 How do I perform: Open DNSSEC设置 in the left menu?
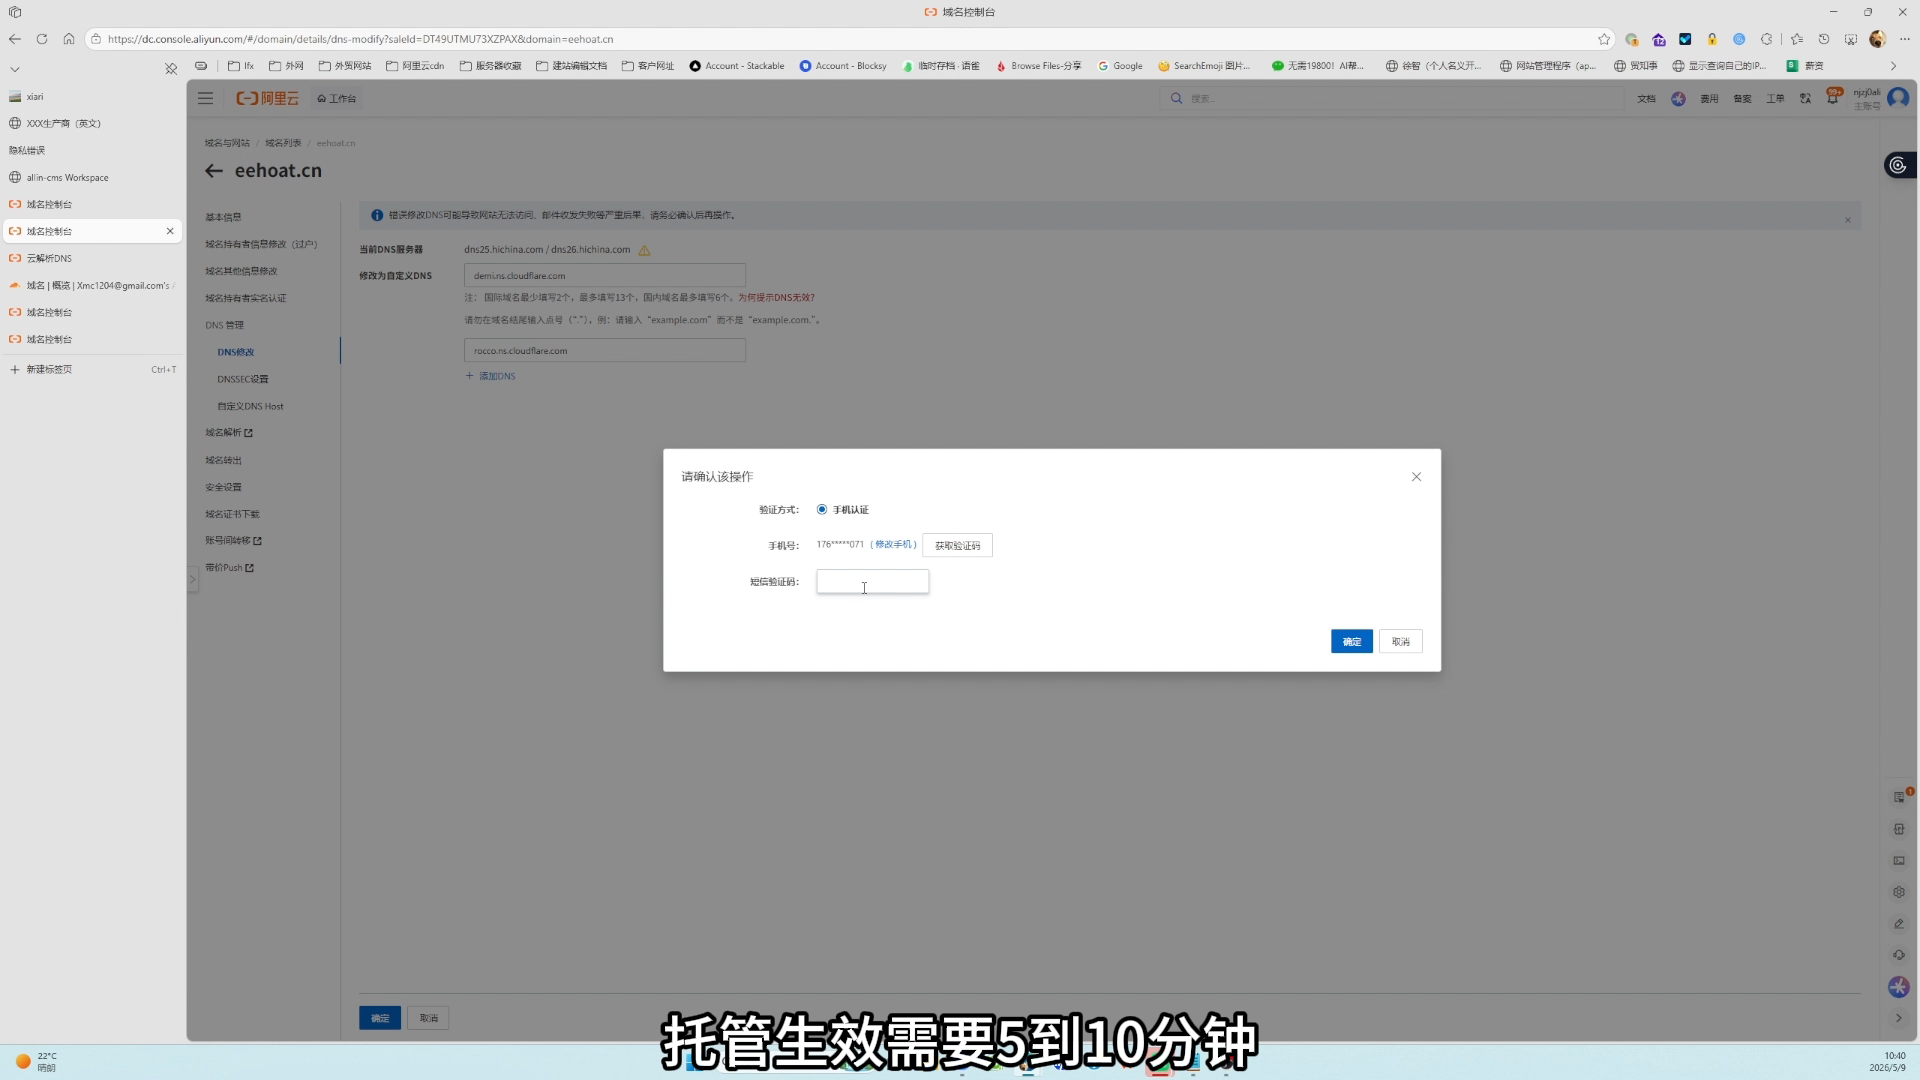(242, 379)
